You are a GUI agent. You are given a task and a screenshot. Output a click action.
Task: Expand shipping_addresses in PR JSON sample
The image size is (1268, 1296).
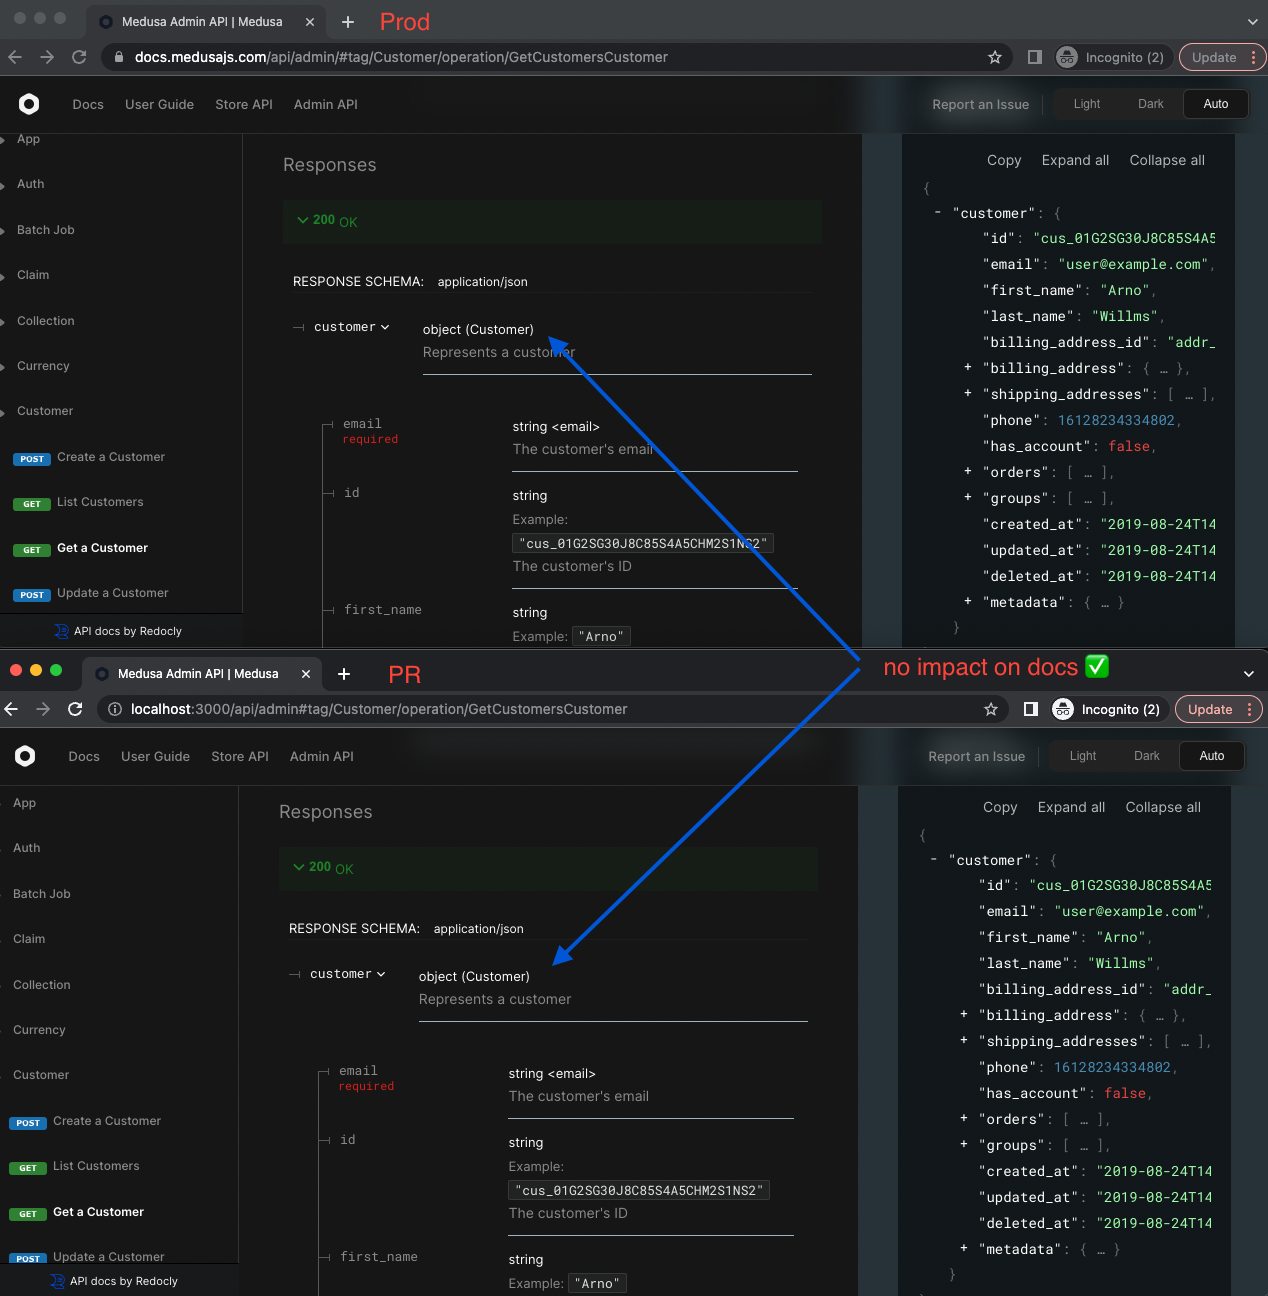point(964,1041)
